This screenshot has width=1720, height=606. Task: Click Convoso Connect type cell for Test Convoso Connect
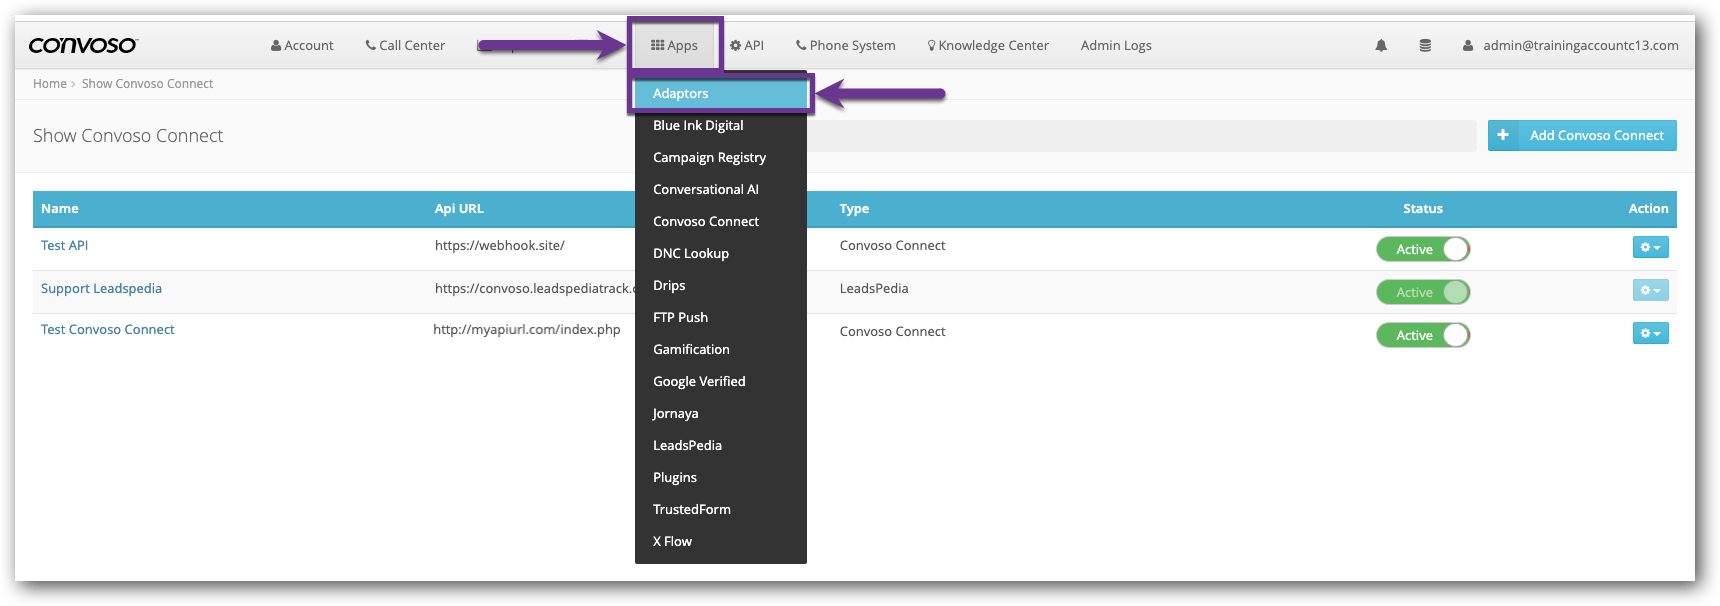892,331
